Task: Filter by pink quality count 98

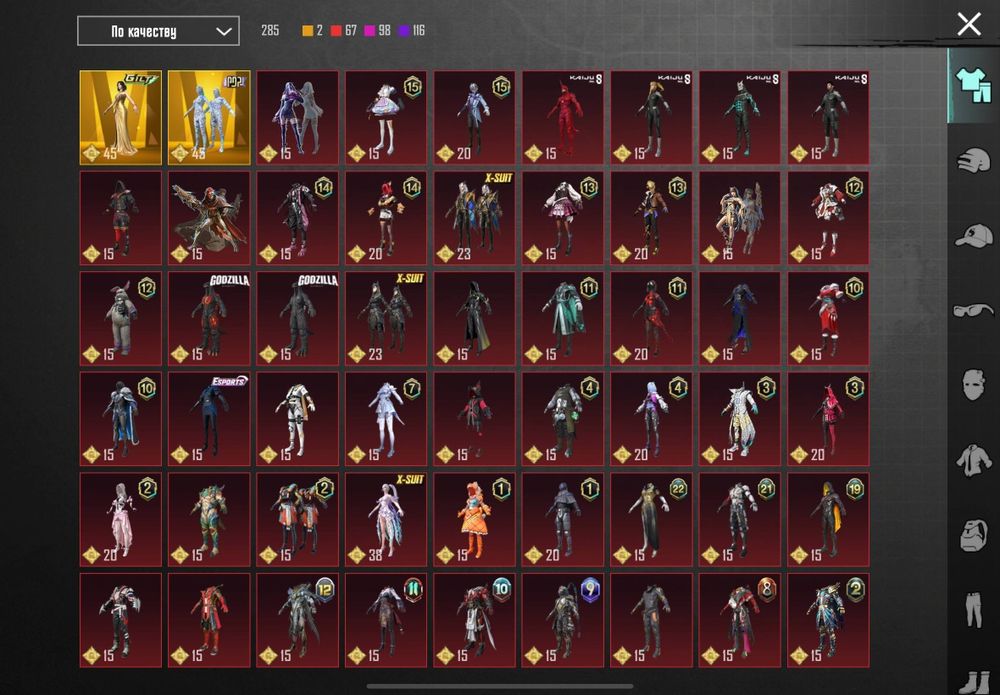Action: point(377,31)
